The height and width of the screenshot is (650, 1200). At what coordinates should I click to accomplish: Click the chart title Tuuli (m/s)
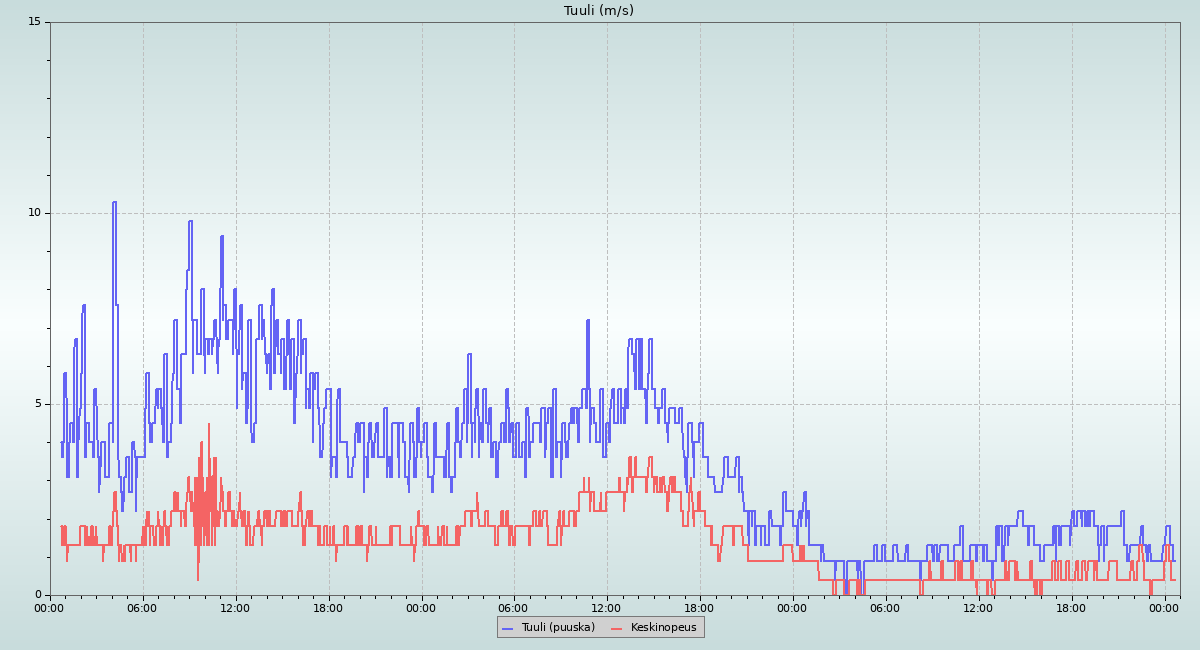[x=598, y=11]
